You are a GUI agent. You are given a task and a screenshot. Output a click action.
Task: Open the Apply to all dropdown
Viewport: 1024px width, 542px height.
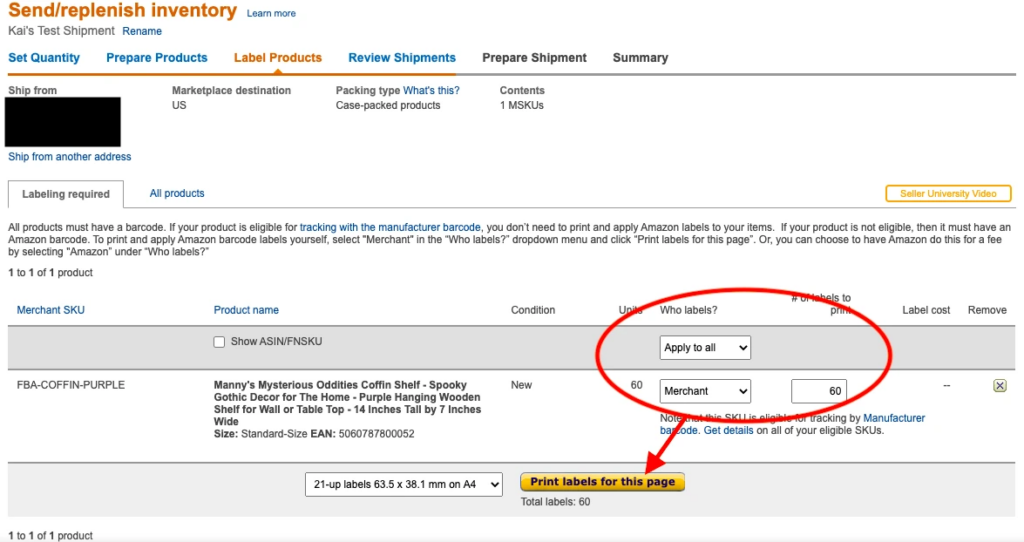[x=705, y=348]
